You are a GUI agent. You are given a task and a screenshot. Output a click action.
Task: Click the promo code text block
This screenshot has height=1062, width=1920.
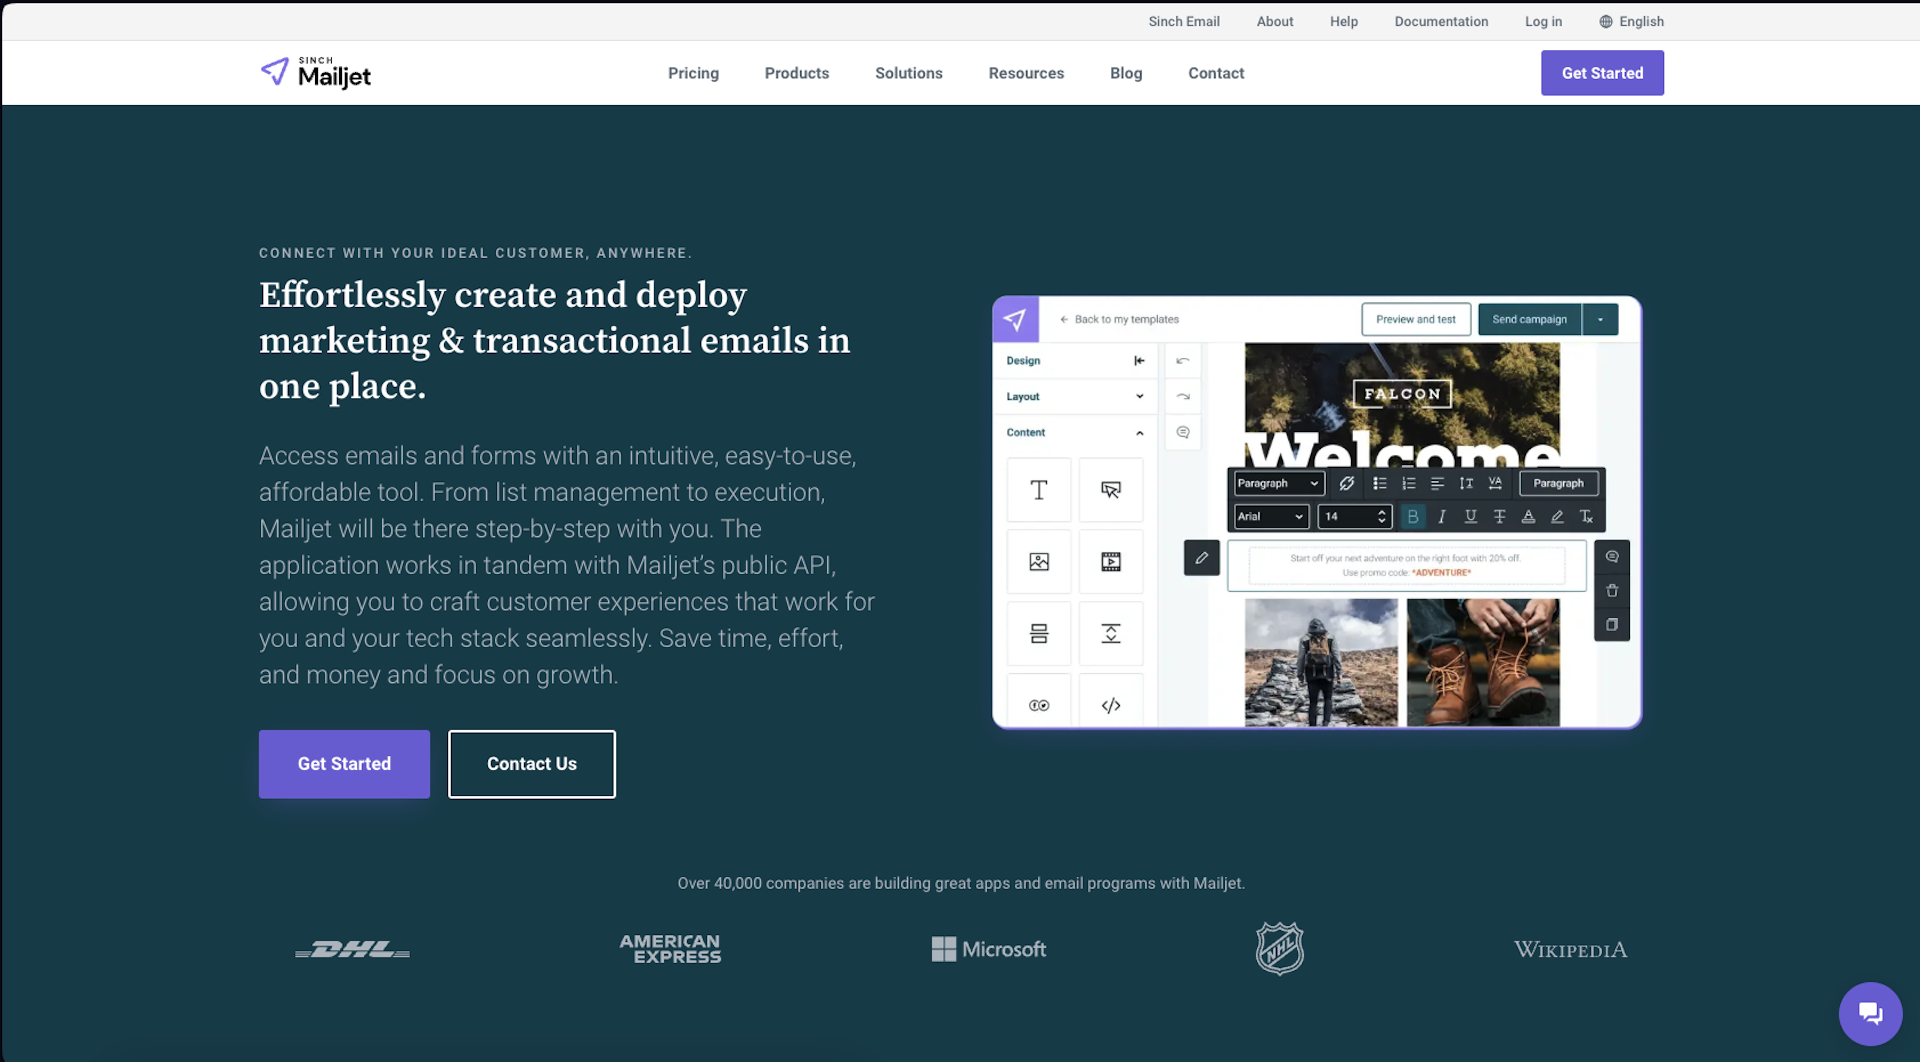click(1407, 566)
